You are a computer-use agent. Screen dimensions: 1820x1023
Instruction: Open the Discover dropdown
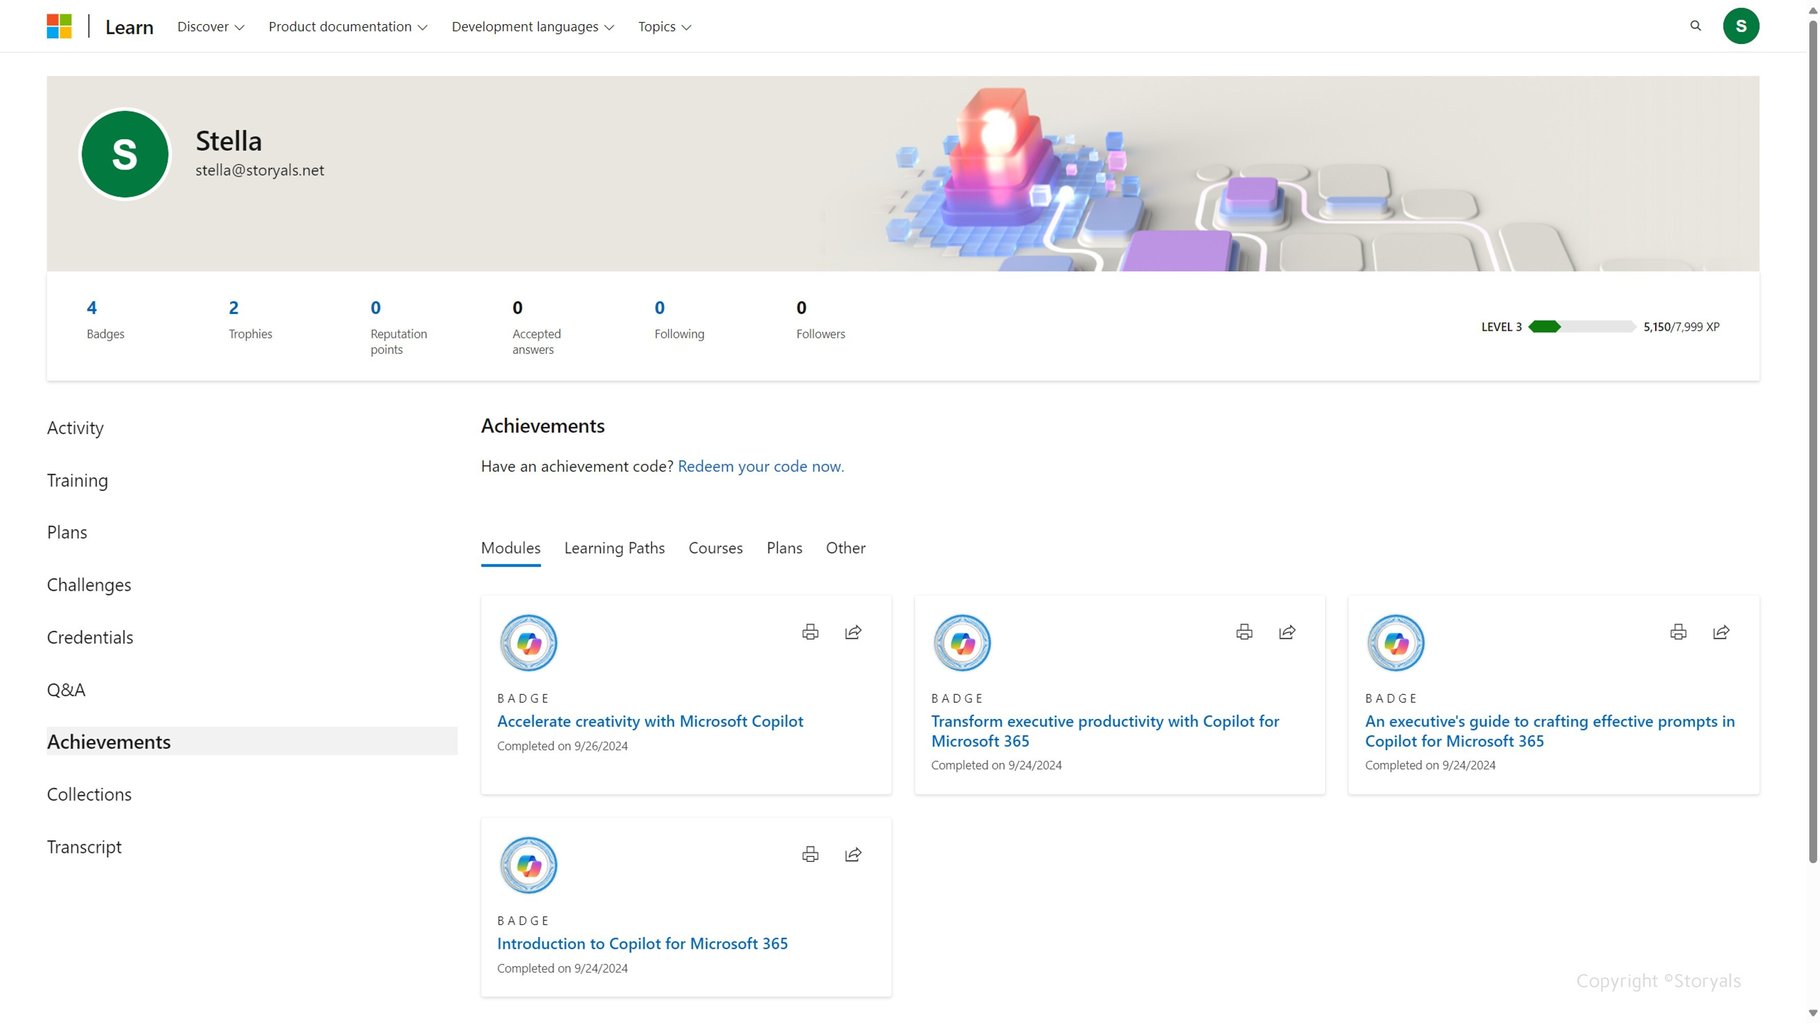209,26
